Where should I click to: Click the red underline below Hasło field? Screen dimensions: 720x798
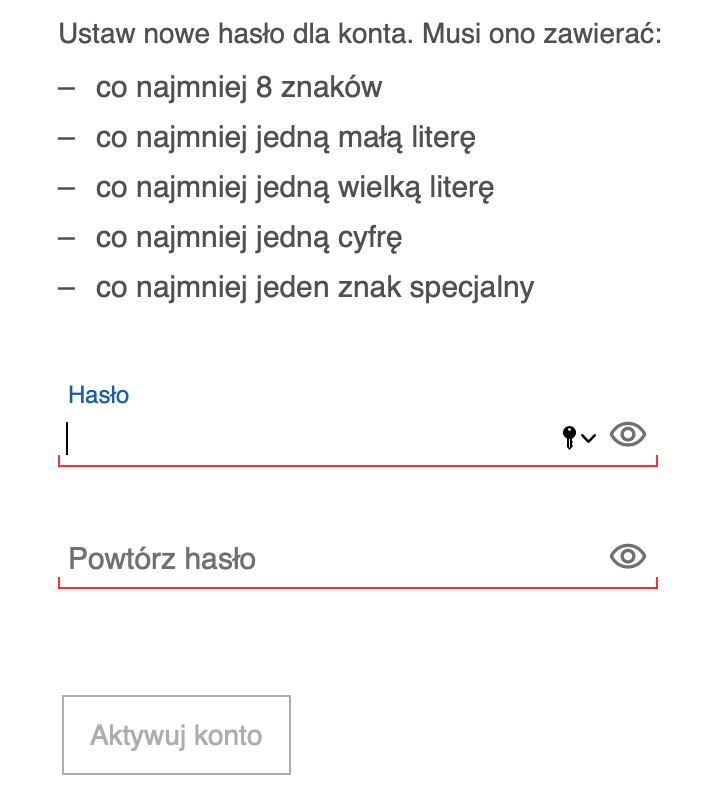pos(358,465)
